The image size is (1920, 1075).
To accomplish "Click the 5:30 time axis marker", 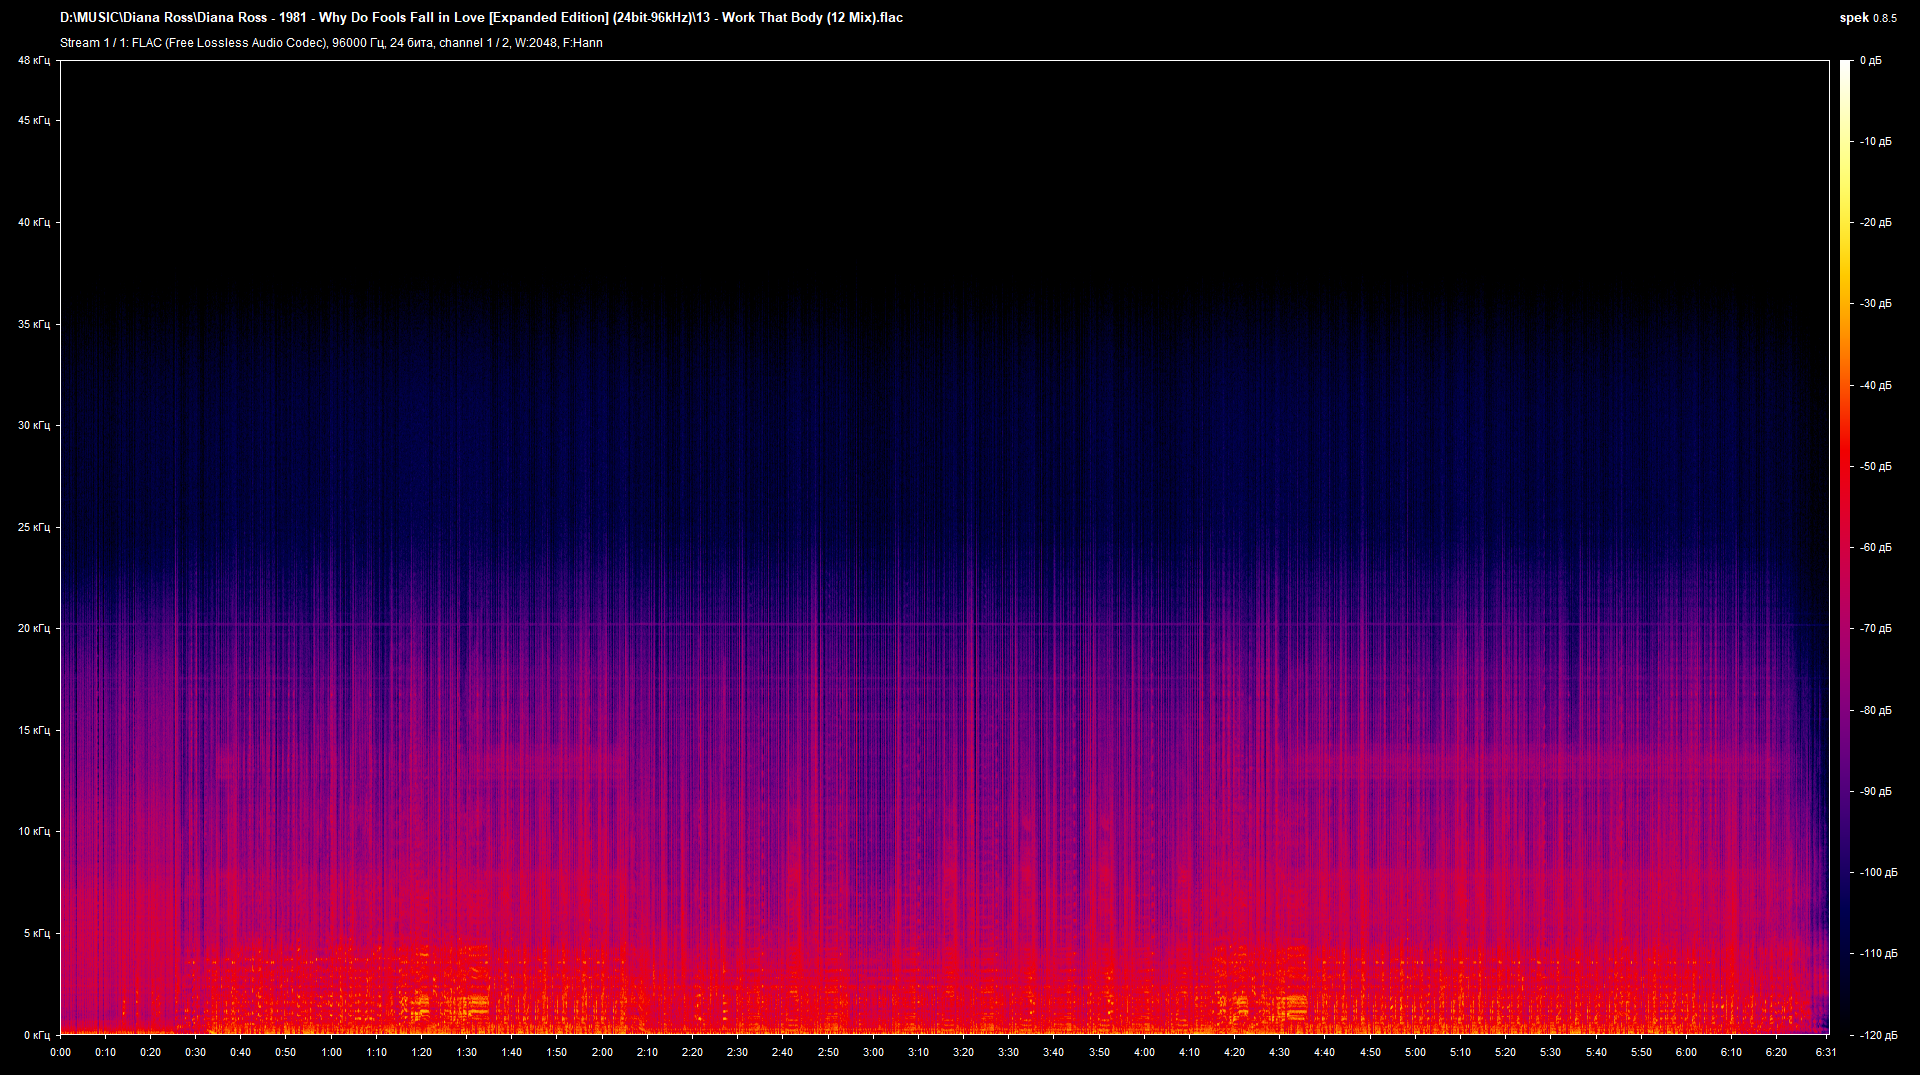I will pyautogui.click(x=1551, y=1052).
